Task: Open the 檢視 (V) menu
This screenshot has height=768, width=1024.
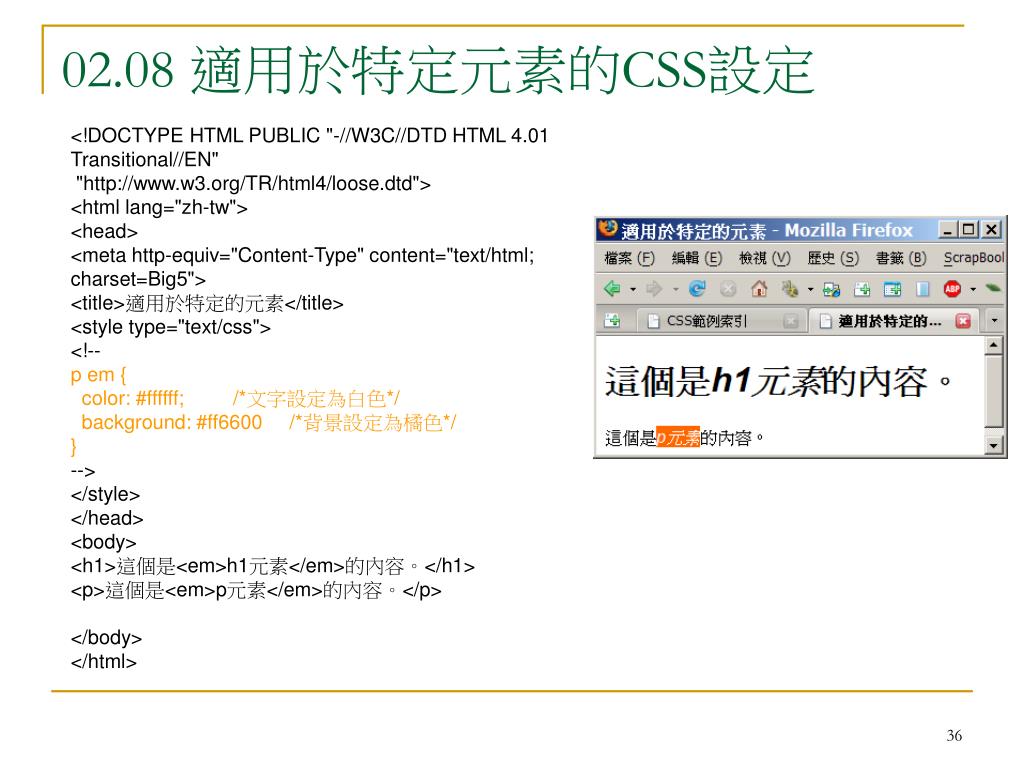Action: (764, 258)
